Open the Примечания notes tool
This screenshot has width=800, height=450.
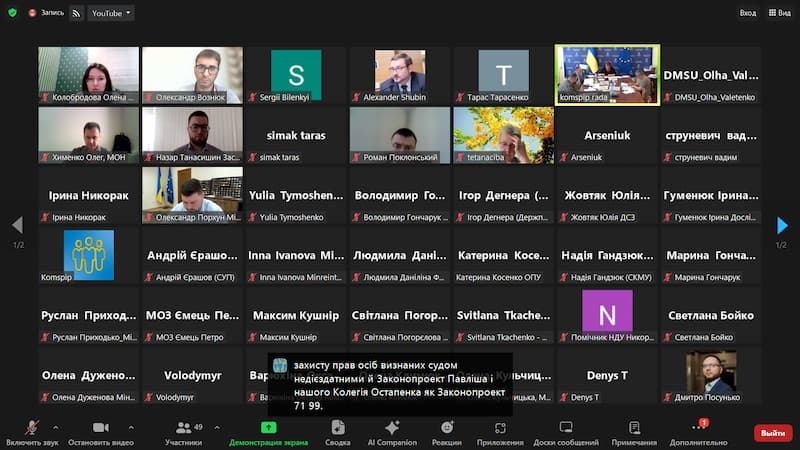634,428
